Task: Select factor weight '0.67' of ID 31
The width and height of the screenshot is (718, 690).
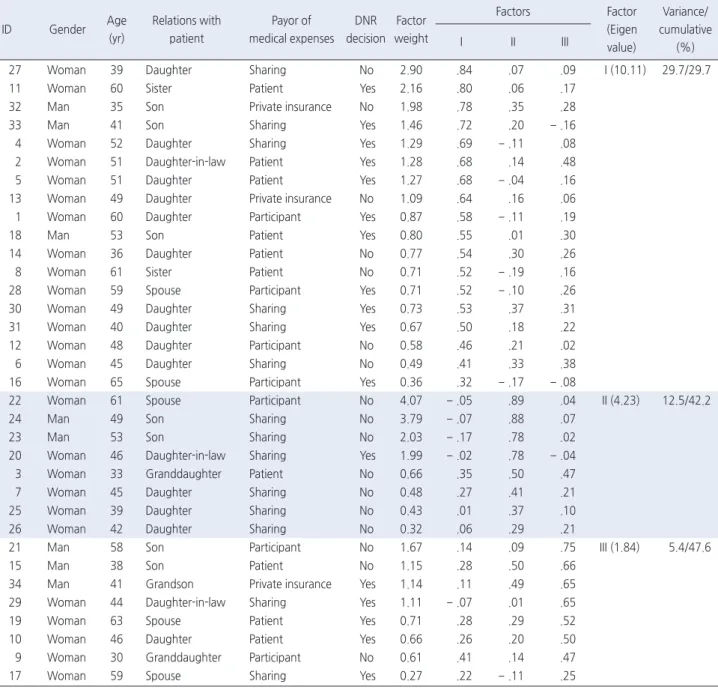Action: [x=411, y=327]
